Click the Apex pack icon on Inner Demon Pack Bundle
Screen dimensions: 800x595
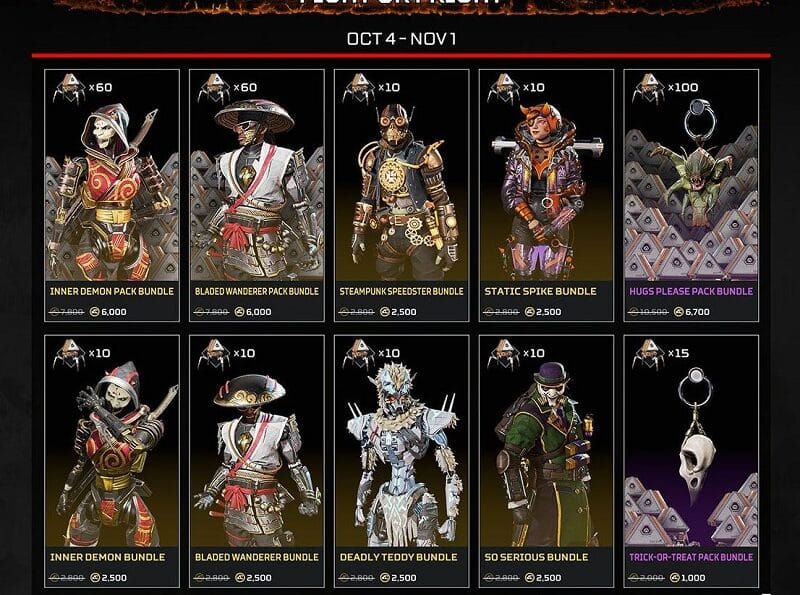[69, 88]
